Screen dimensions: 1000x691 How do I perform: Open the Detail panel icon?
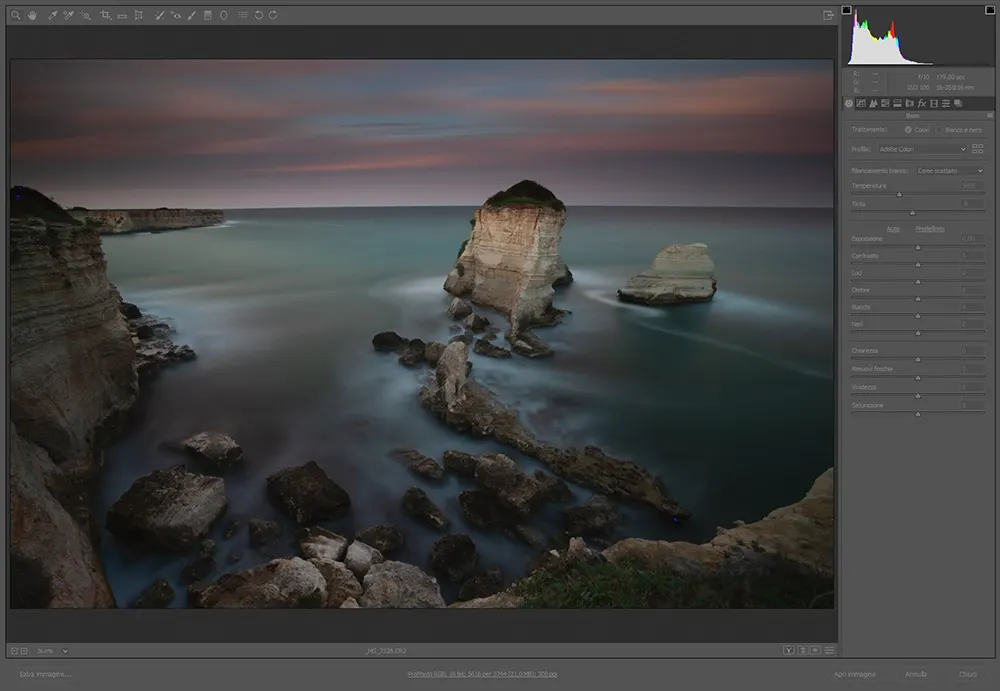[873, 103]
